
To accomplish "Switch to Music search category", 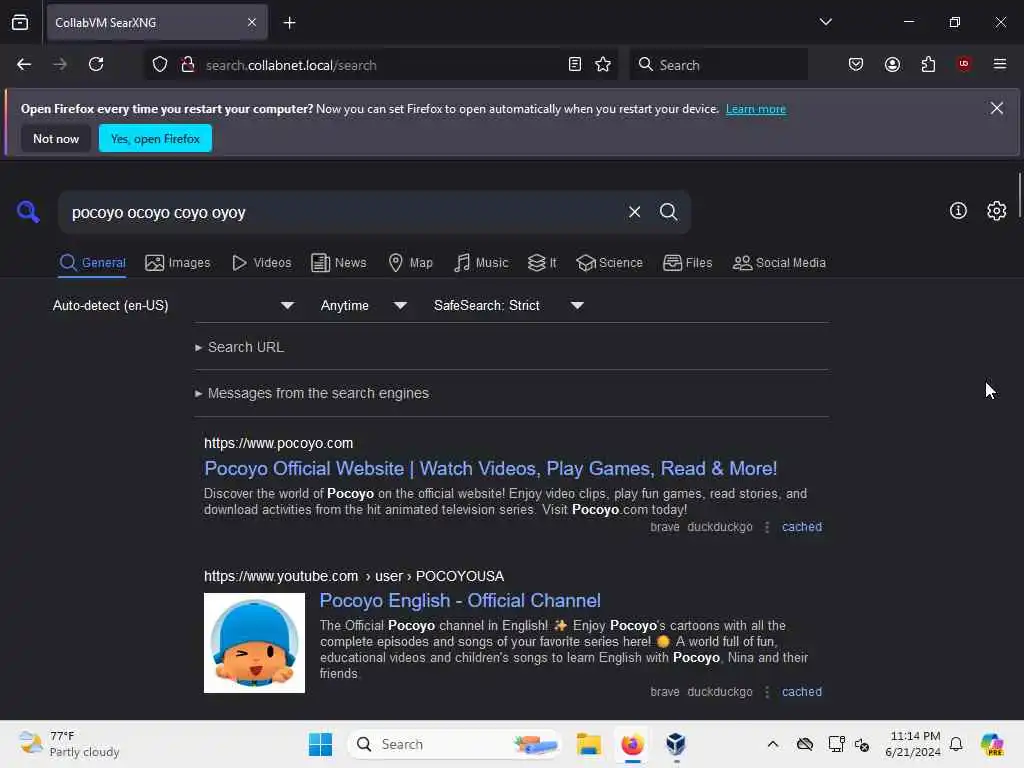I will [481, 263].
